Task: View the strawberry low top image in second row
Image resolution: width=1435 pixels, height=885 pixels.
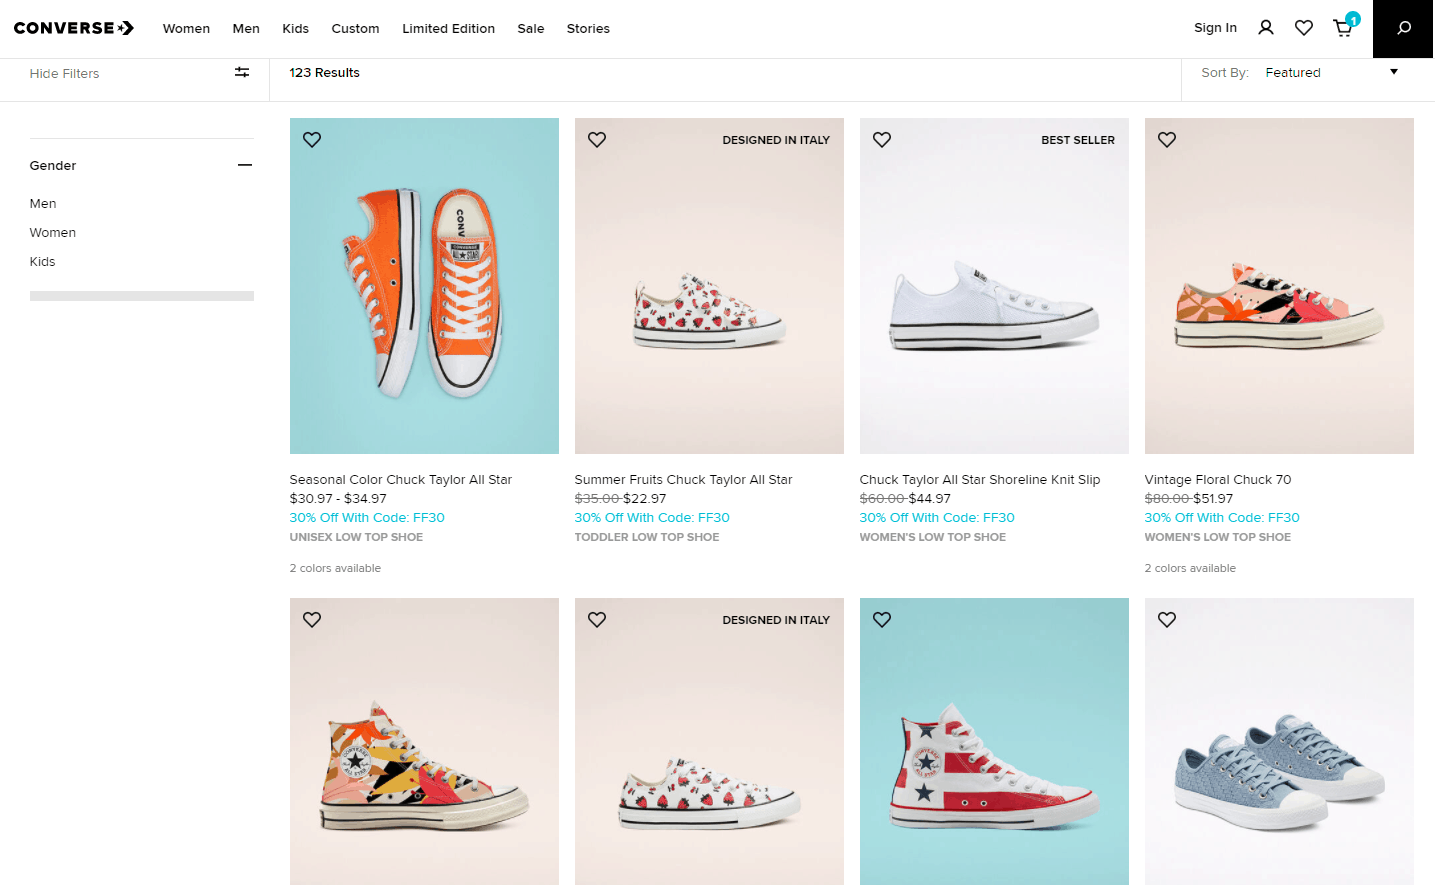Action: click(709, 741)
